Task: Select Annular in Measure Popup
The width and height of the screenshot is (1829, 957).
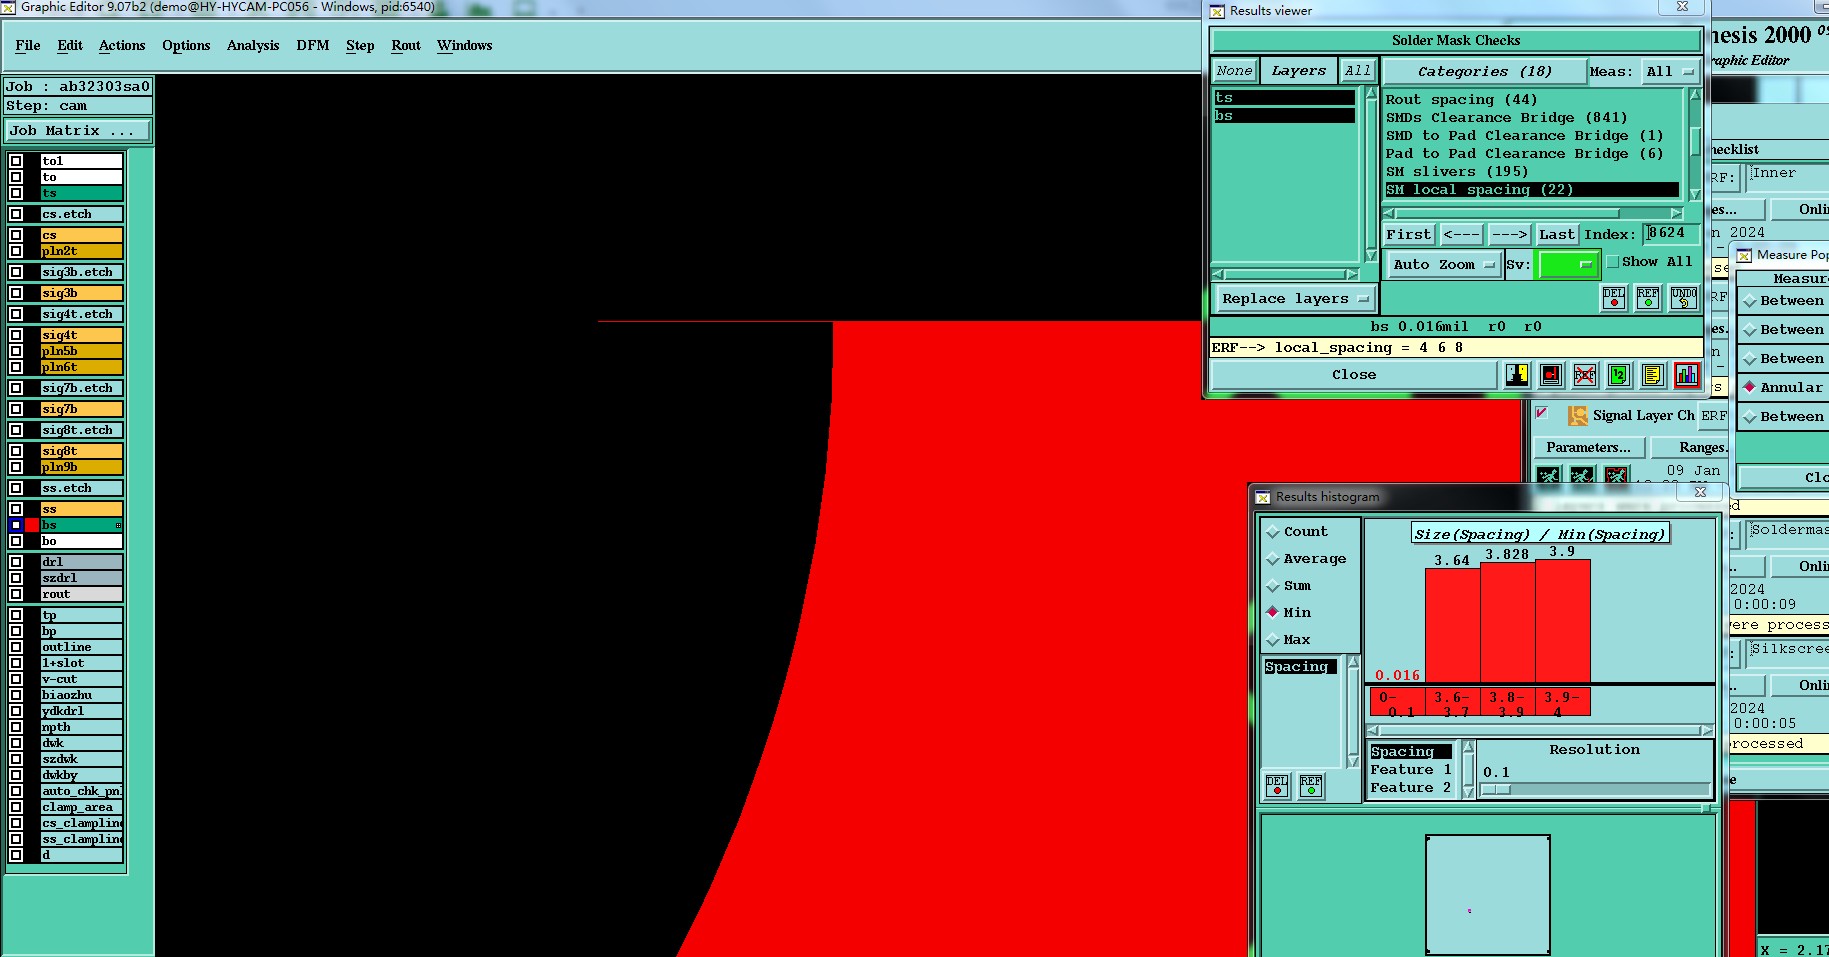Action: pyautogui.click(x=1750, y=387)
